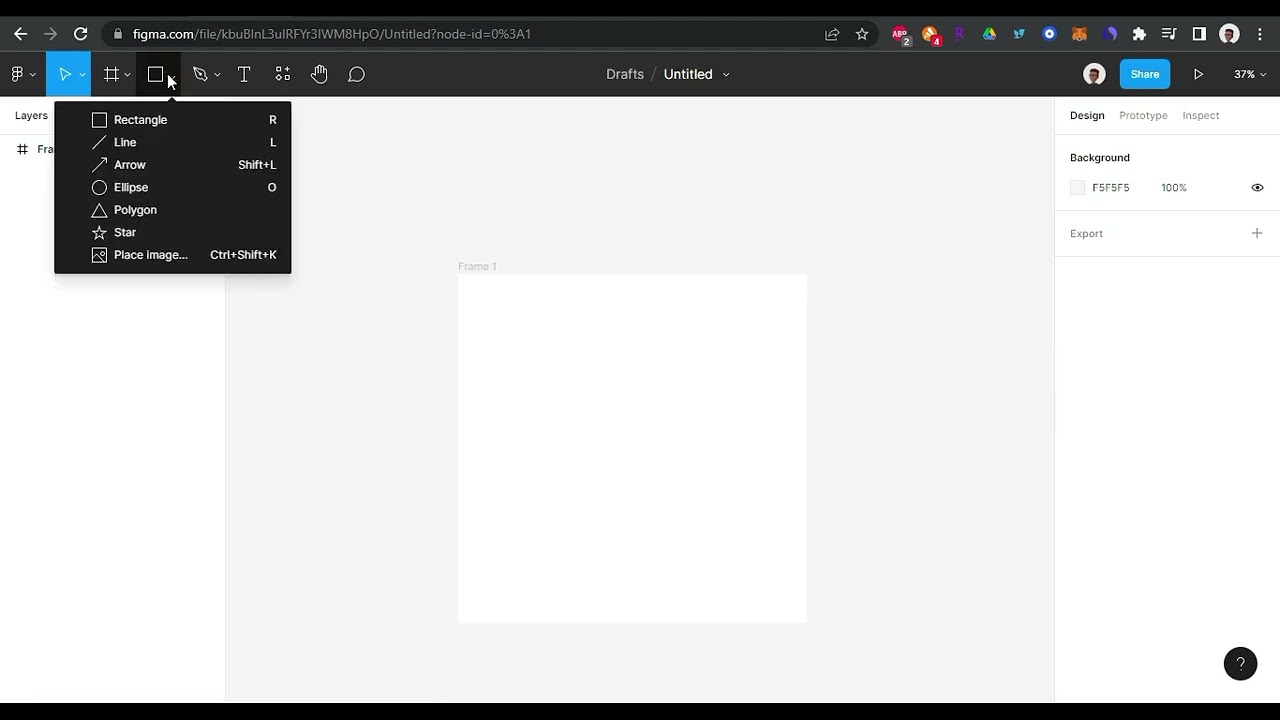
Task: Click the Share button
Action: pyautogui.click(x=1145, y=74)
